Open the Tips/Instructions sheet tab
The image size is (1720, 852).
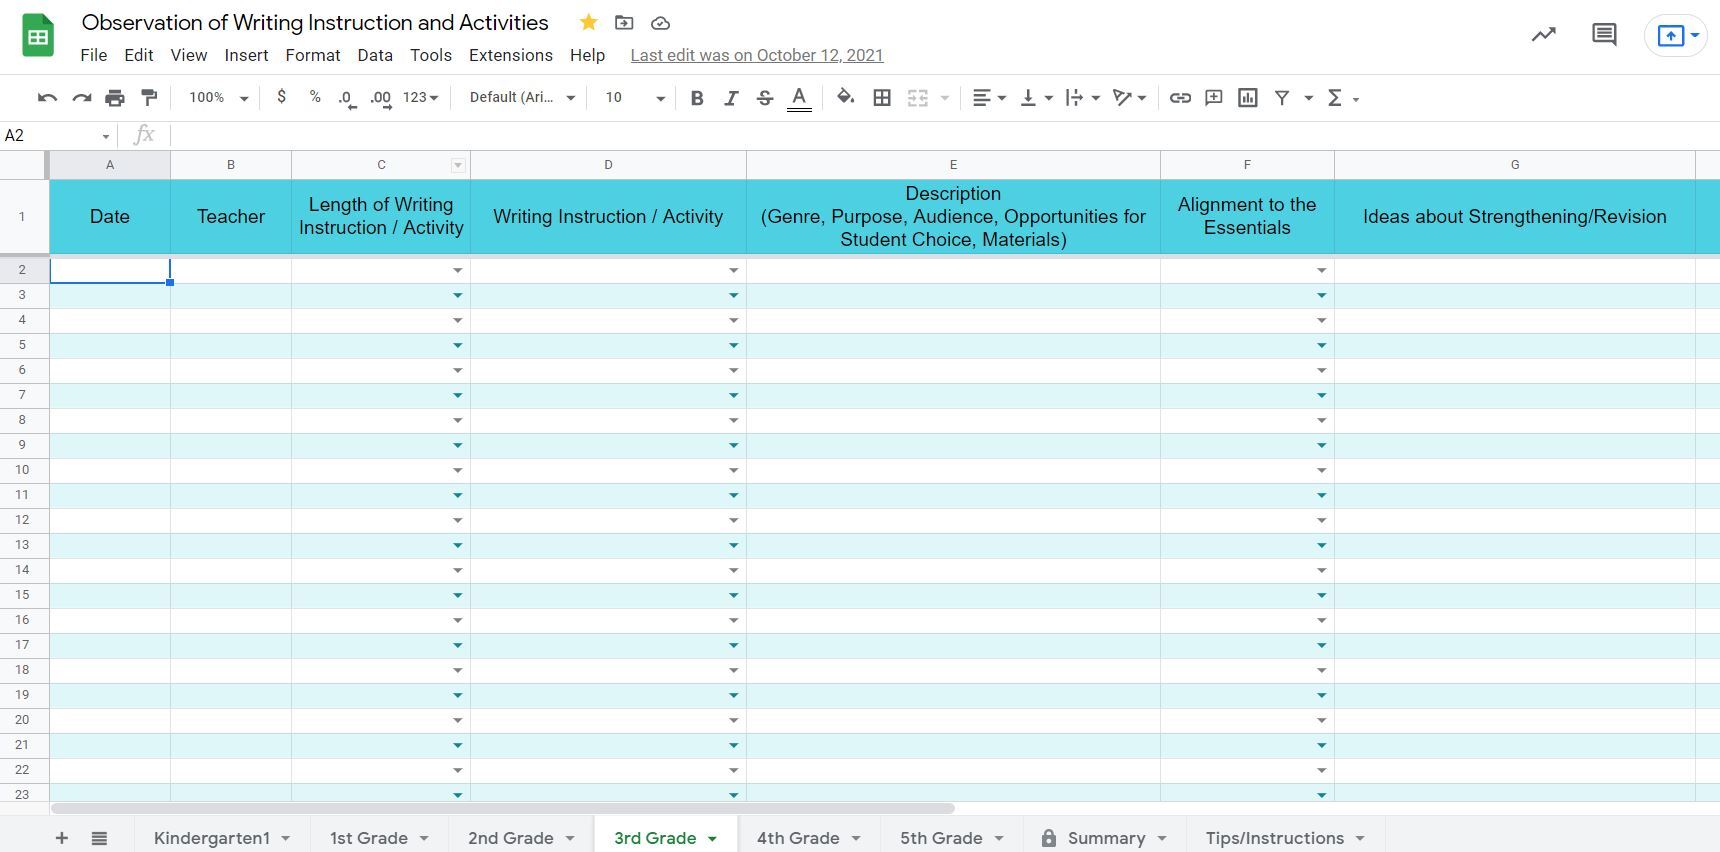pyautogui.click(x=1275, y=838)
